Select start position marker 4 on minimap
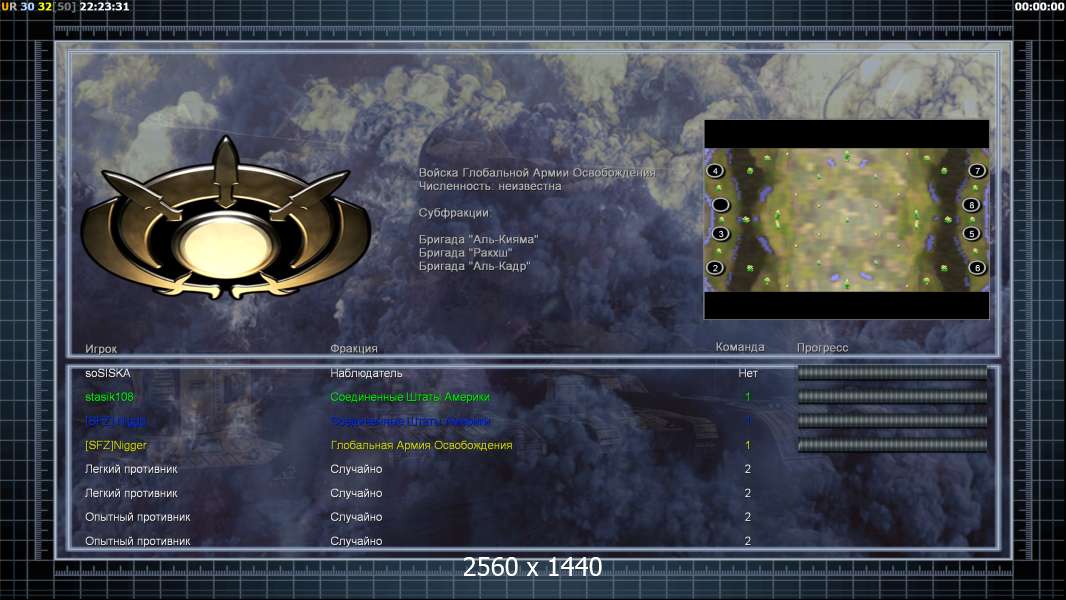 715,171
